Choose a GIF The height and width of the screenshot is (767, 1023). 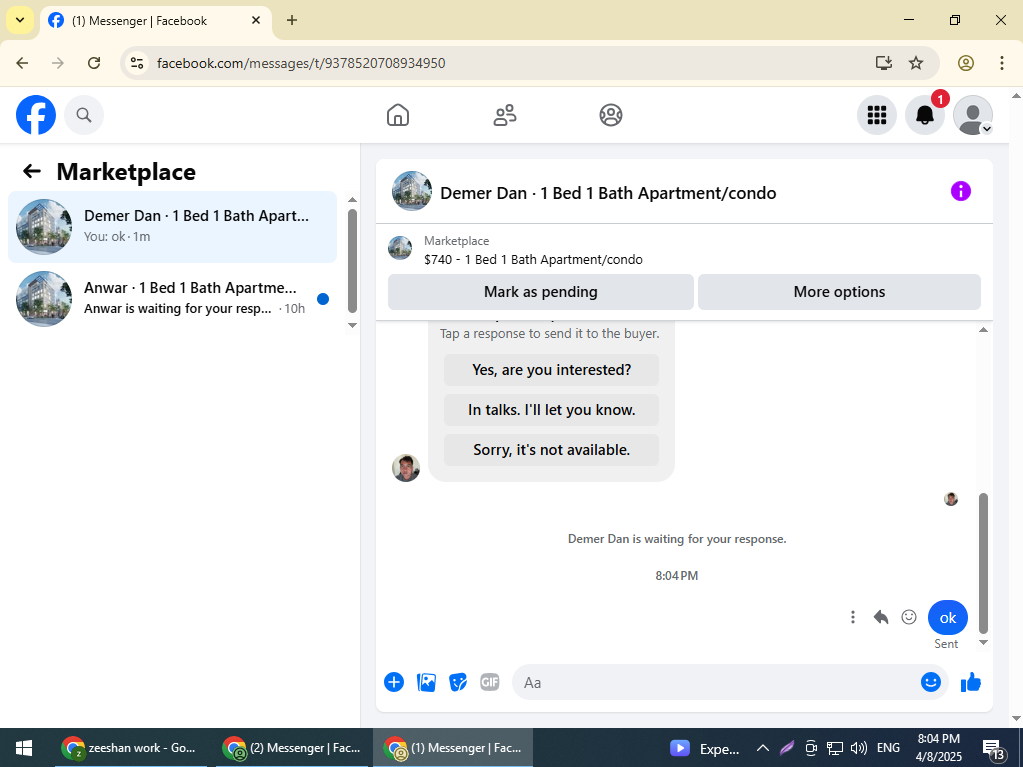tap(490, 682)
